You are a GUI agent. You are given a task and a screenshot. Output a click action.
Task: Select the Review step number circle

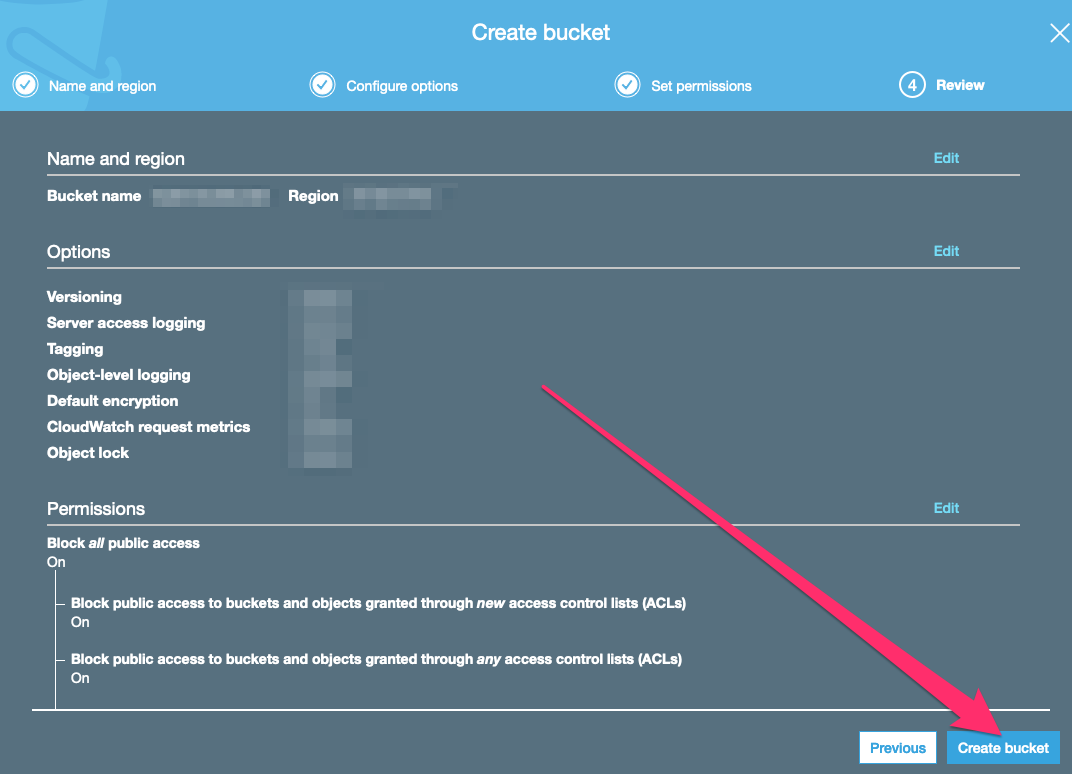click(912, 85)
